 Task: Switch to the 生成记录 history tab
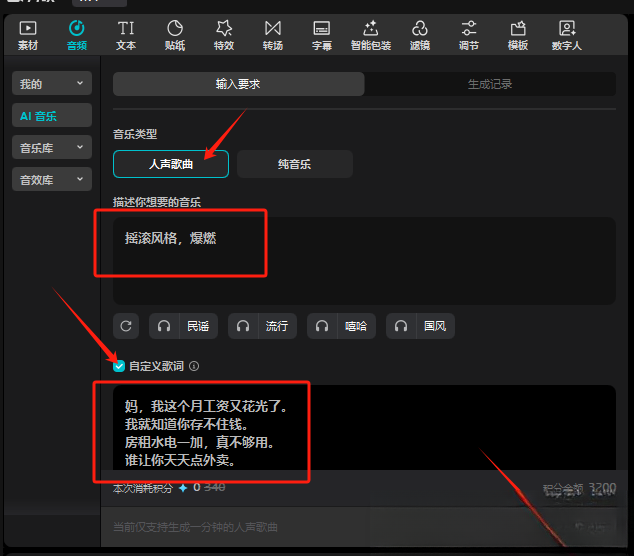[x=490, y=84]
